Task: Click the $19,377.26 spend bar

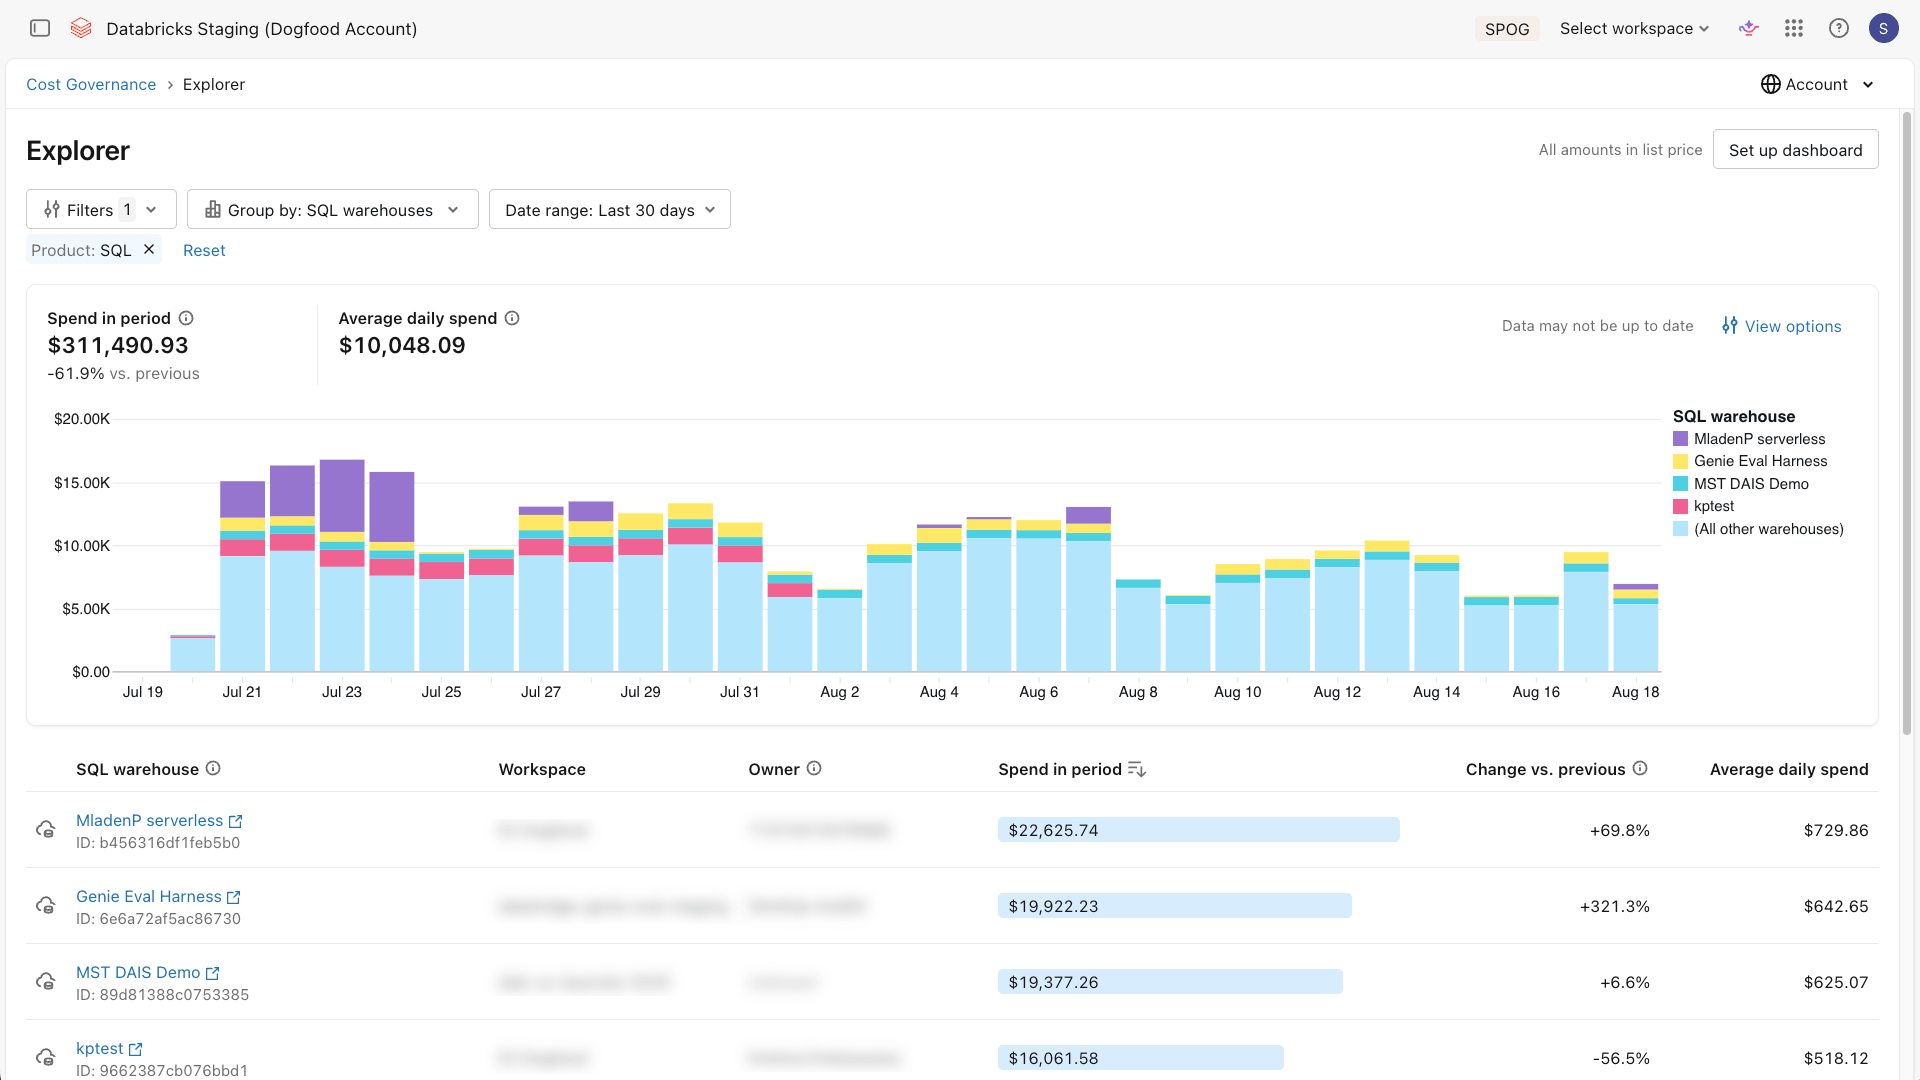Action: (x=1170, y=982)
